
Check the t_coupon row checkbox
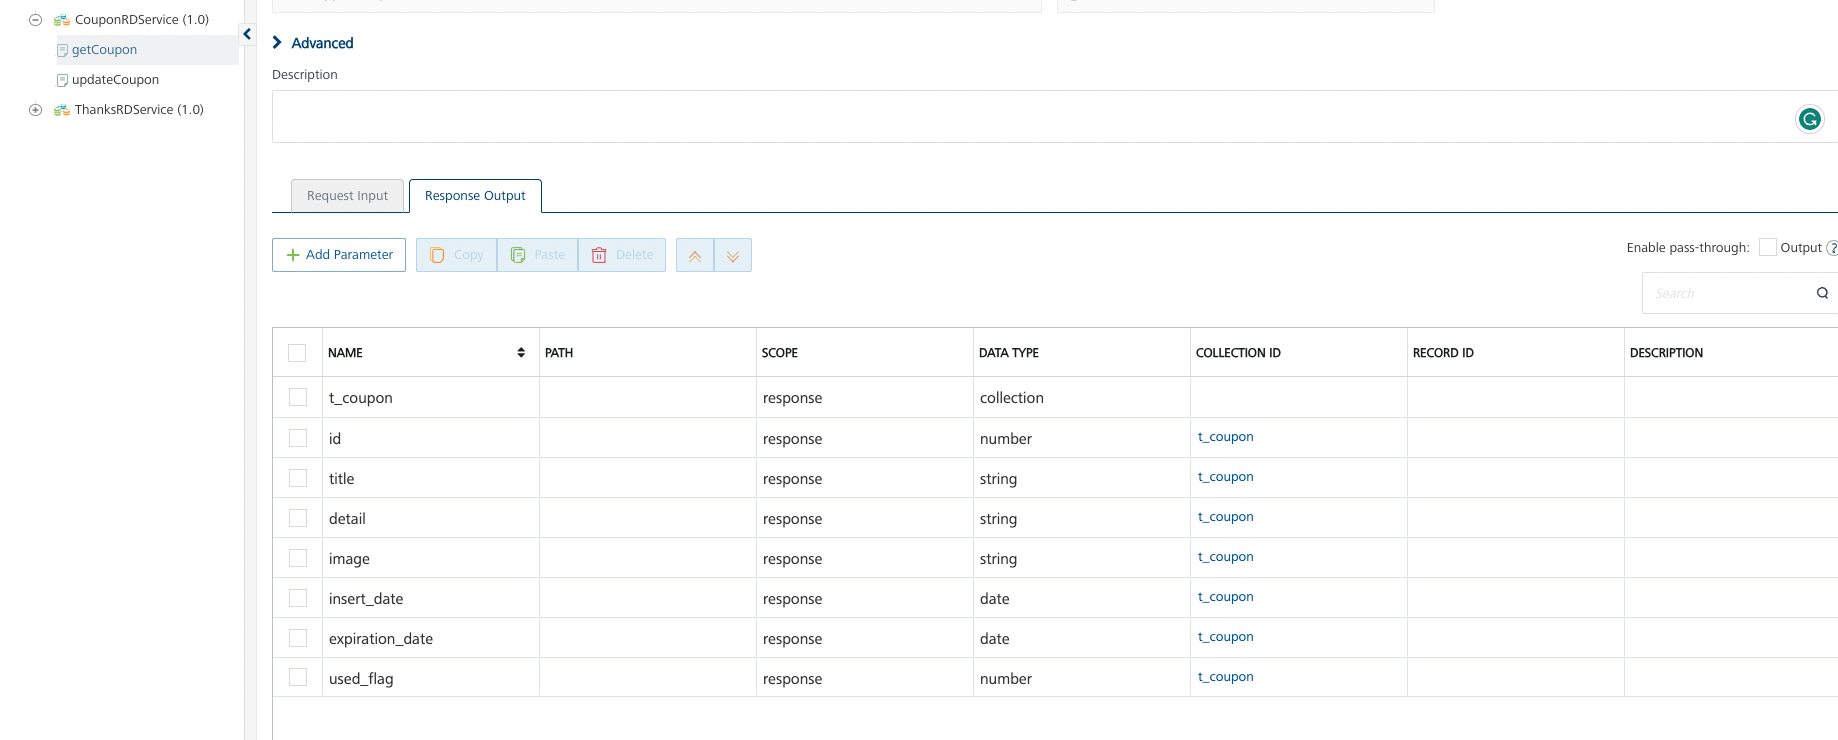(x=298, y=397)
